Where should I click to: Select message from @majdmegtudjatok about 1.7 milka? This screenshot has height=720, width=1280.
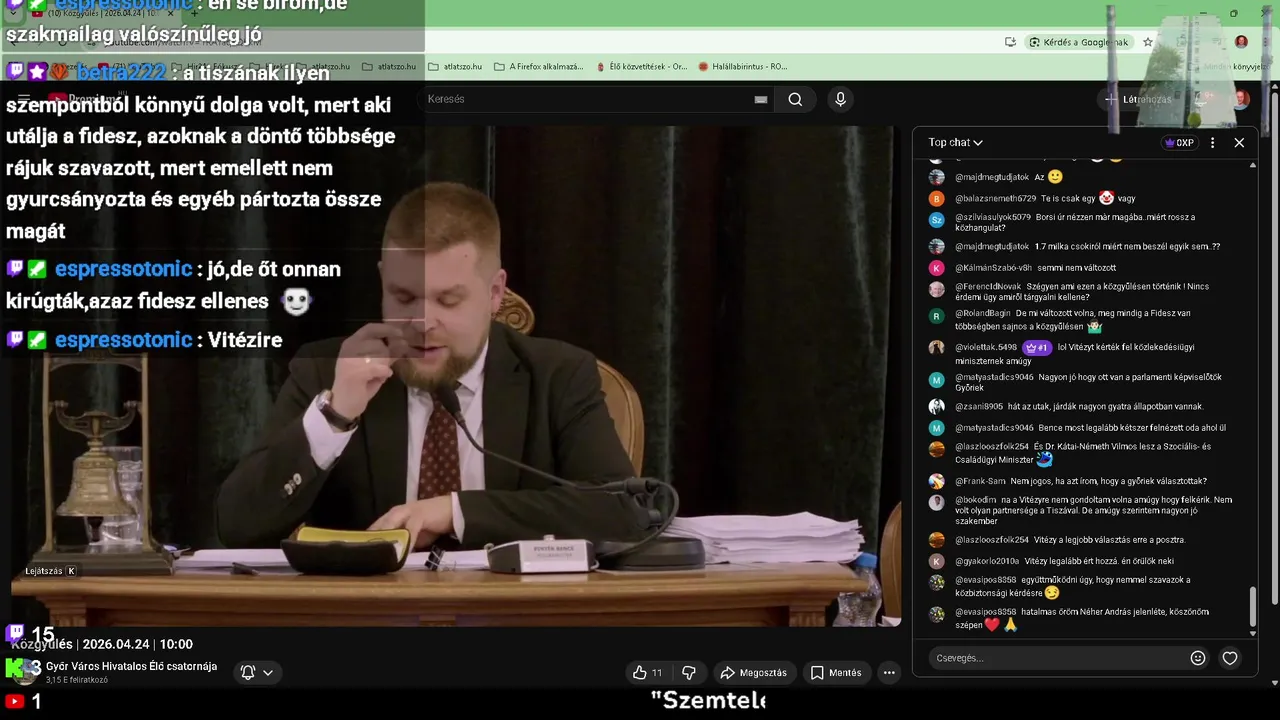[1087, 246]
